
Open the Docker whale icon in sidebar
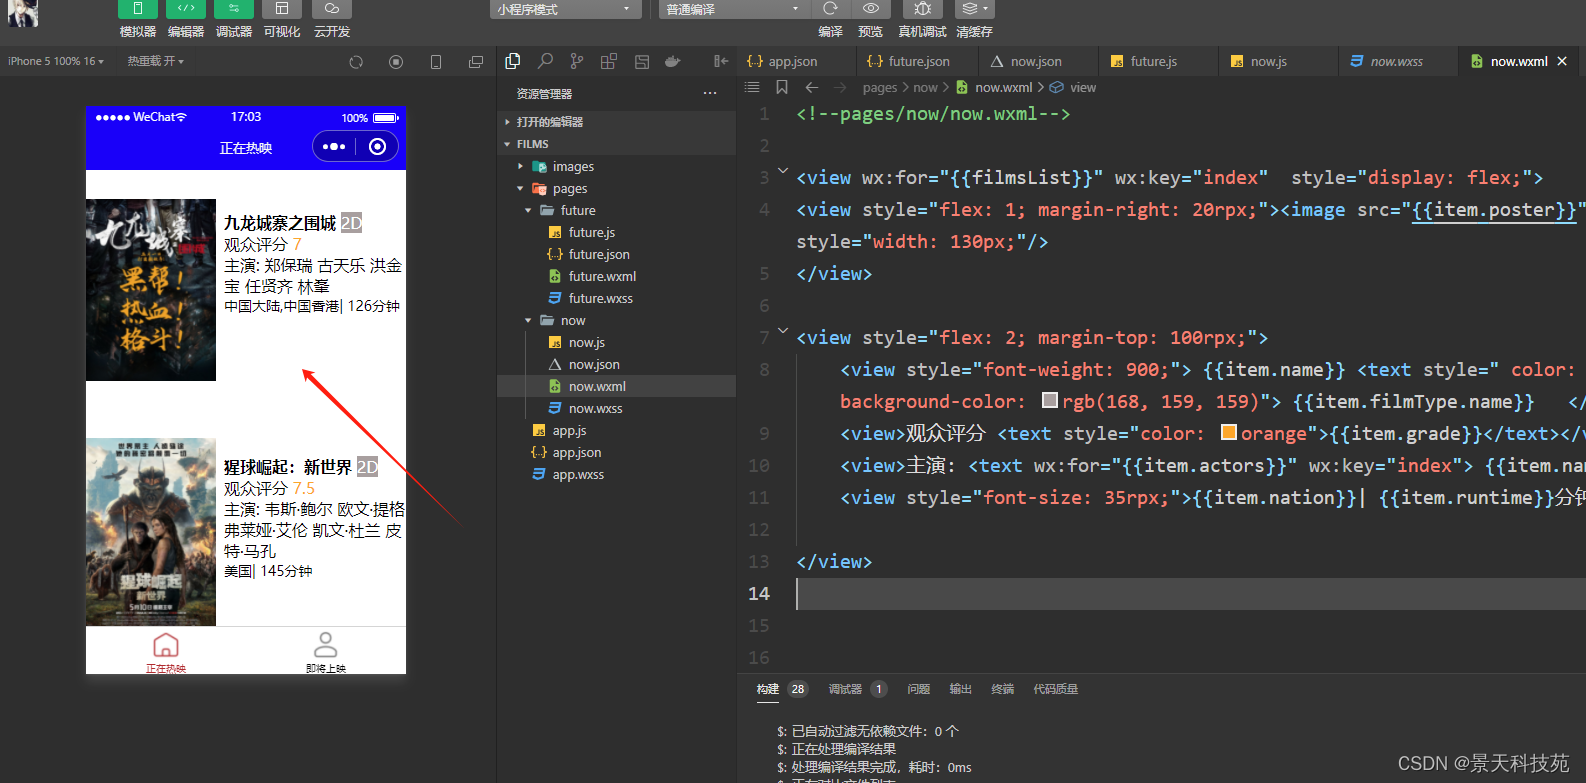[673, 61]
